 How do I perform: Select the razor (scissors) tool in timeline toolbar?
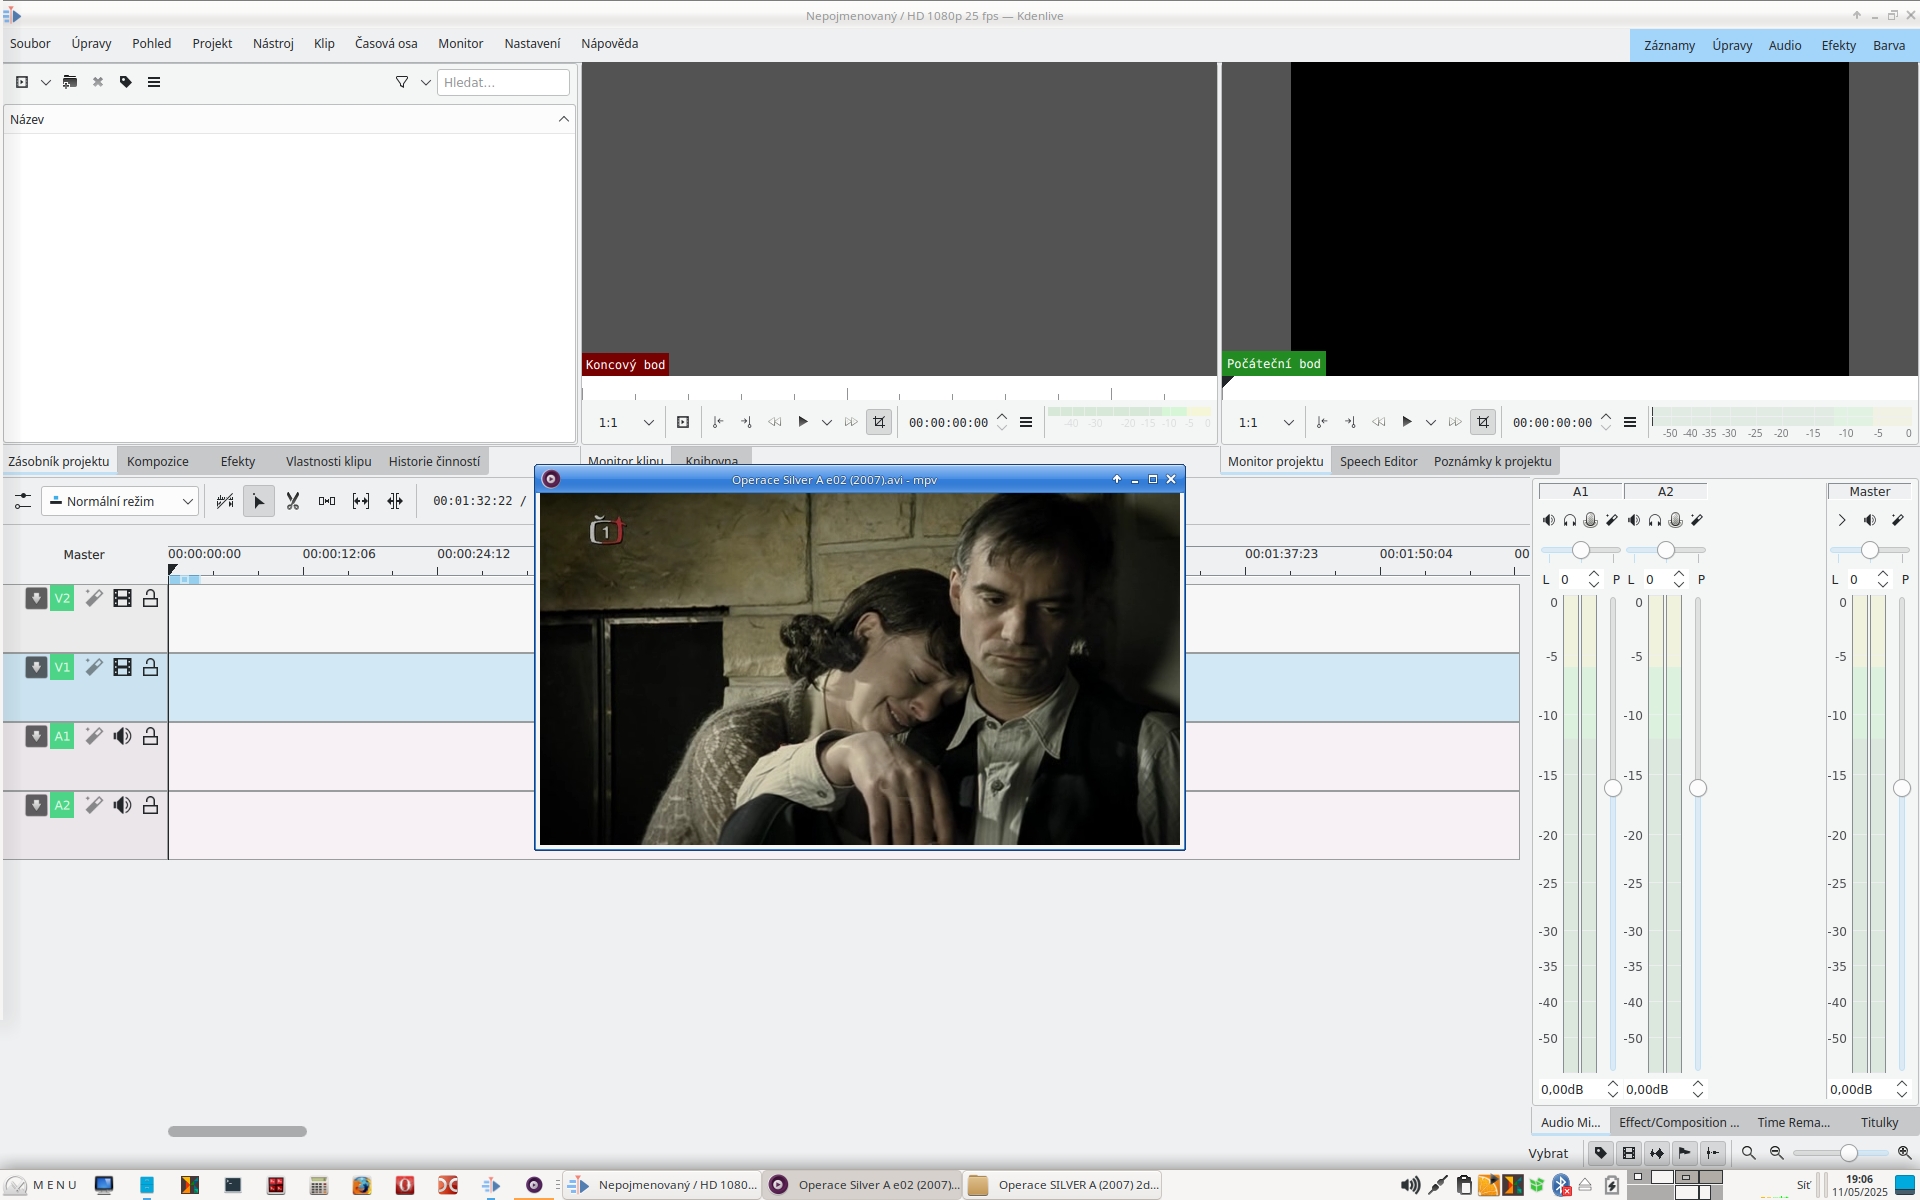pyautogui.click(x=293, y=501)
